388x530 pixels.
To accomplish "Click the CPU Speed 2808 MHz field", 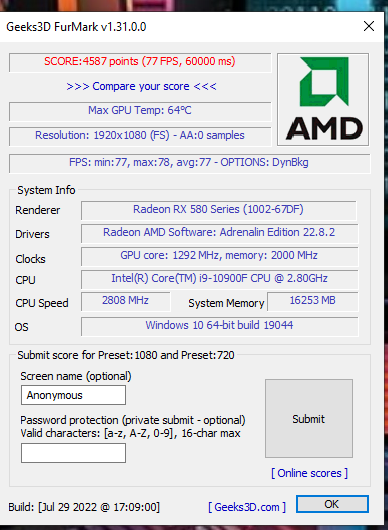I will [126, 302].
